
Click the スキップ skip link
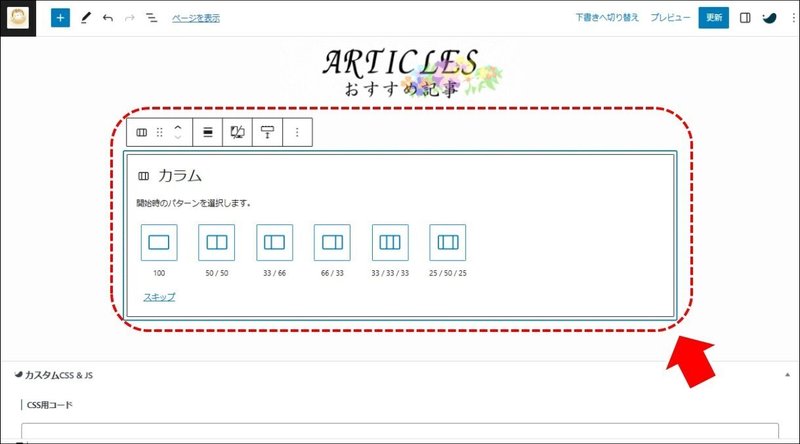(x=159, y=297)
